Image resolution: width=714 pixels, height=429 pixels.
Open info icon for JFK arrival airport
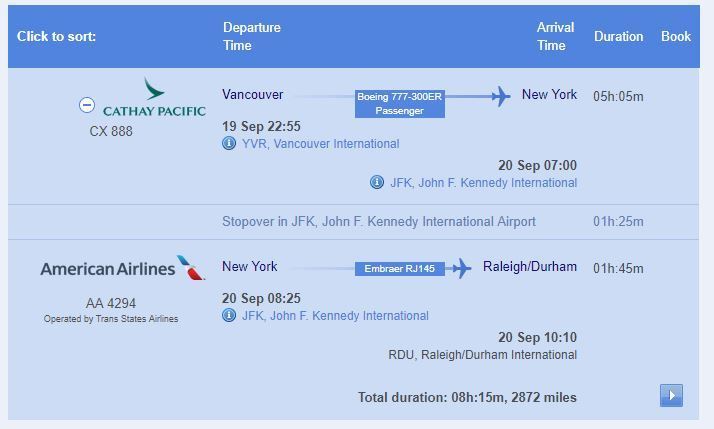click(377, 182)
